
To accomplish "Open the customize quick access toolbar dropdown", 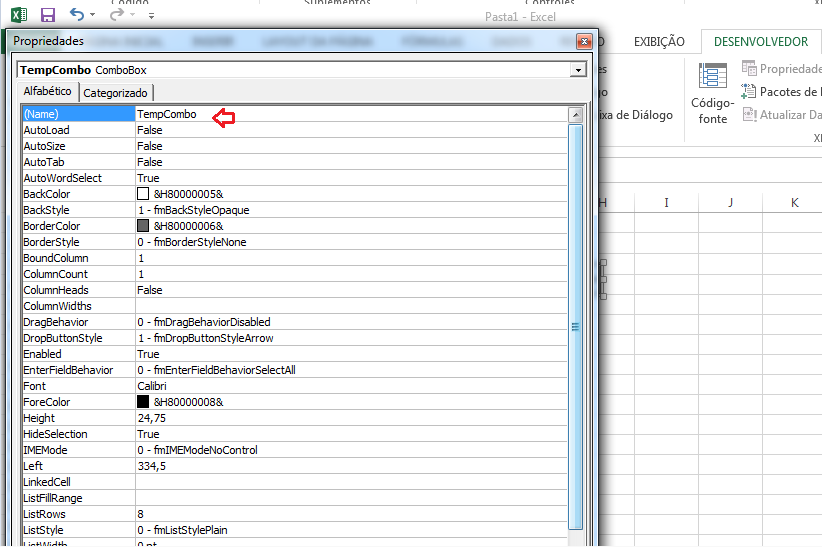I will pyautogui.click(x=151, y=16).
